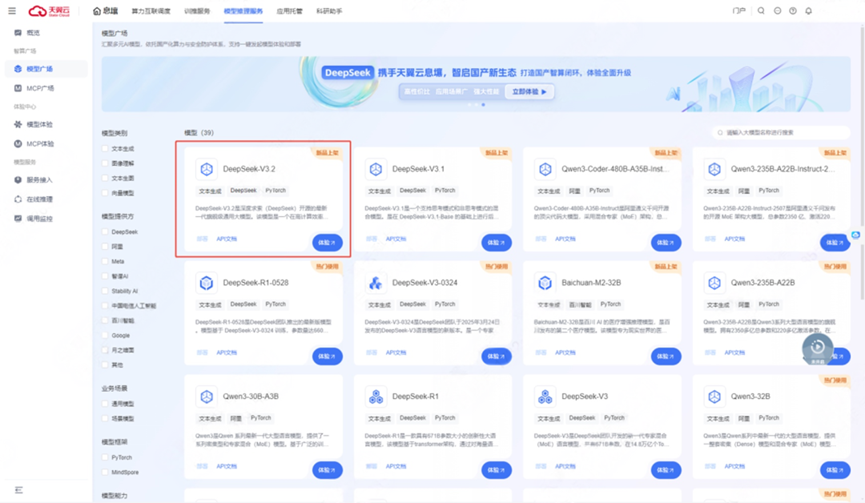Click the page vertical scrollbar
Image resolution: width=865 pixels, height=503 pixels.
[x=862, y=163]
